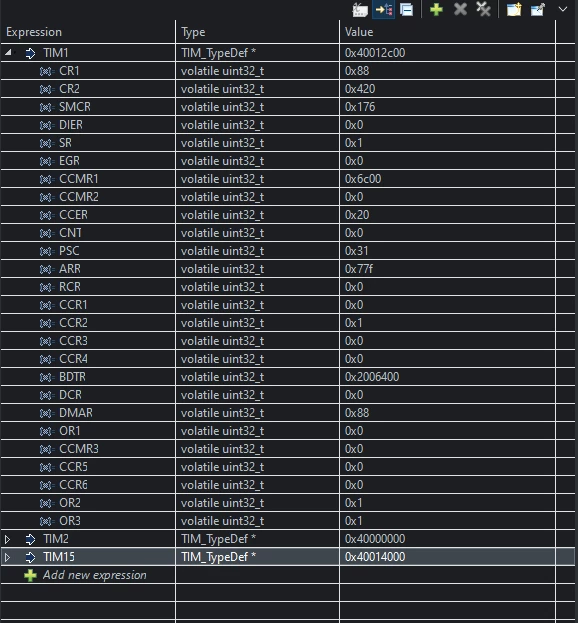Viewport: 578px width, 623px height.
Task: Click BDTR value 0x2006400
Action: click(x=372, y=377)
